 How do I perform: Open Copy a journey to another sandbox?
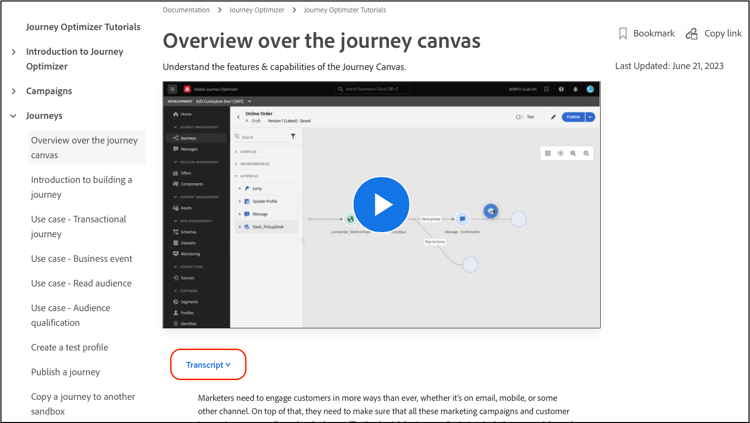83,404
